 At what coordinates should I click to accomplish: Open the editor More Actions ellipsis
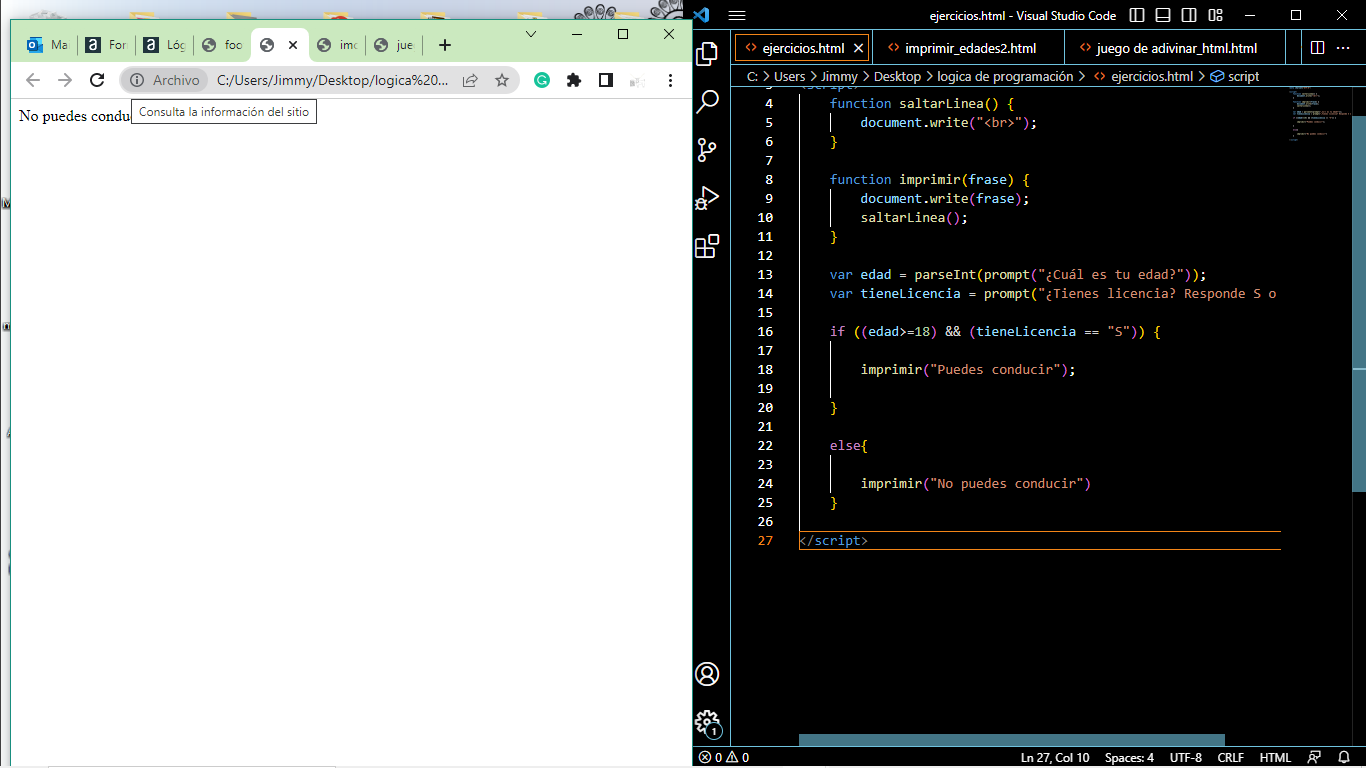pos(1345,47)
